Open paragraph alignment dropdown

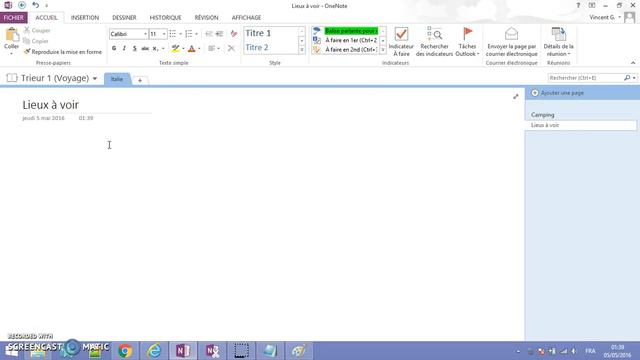point(214,48)
